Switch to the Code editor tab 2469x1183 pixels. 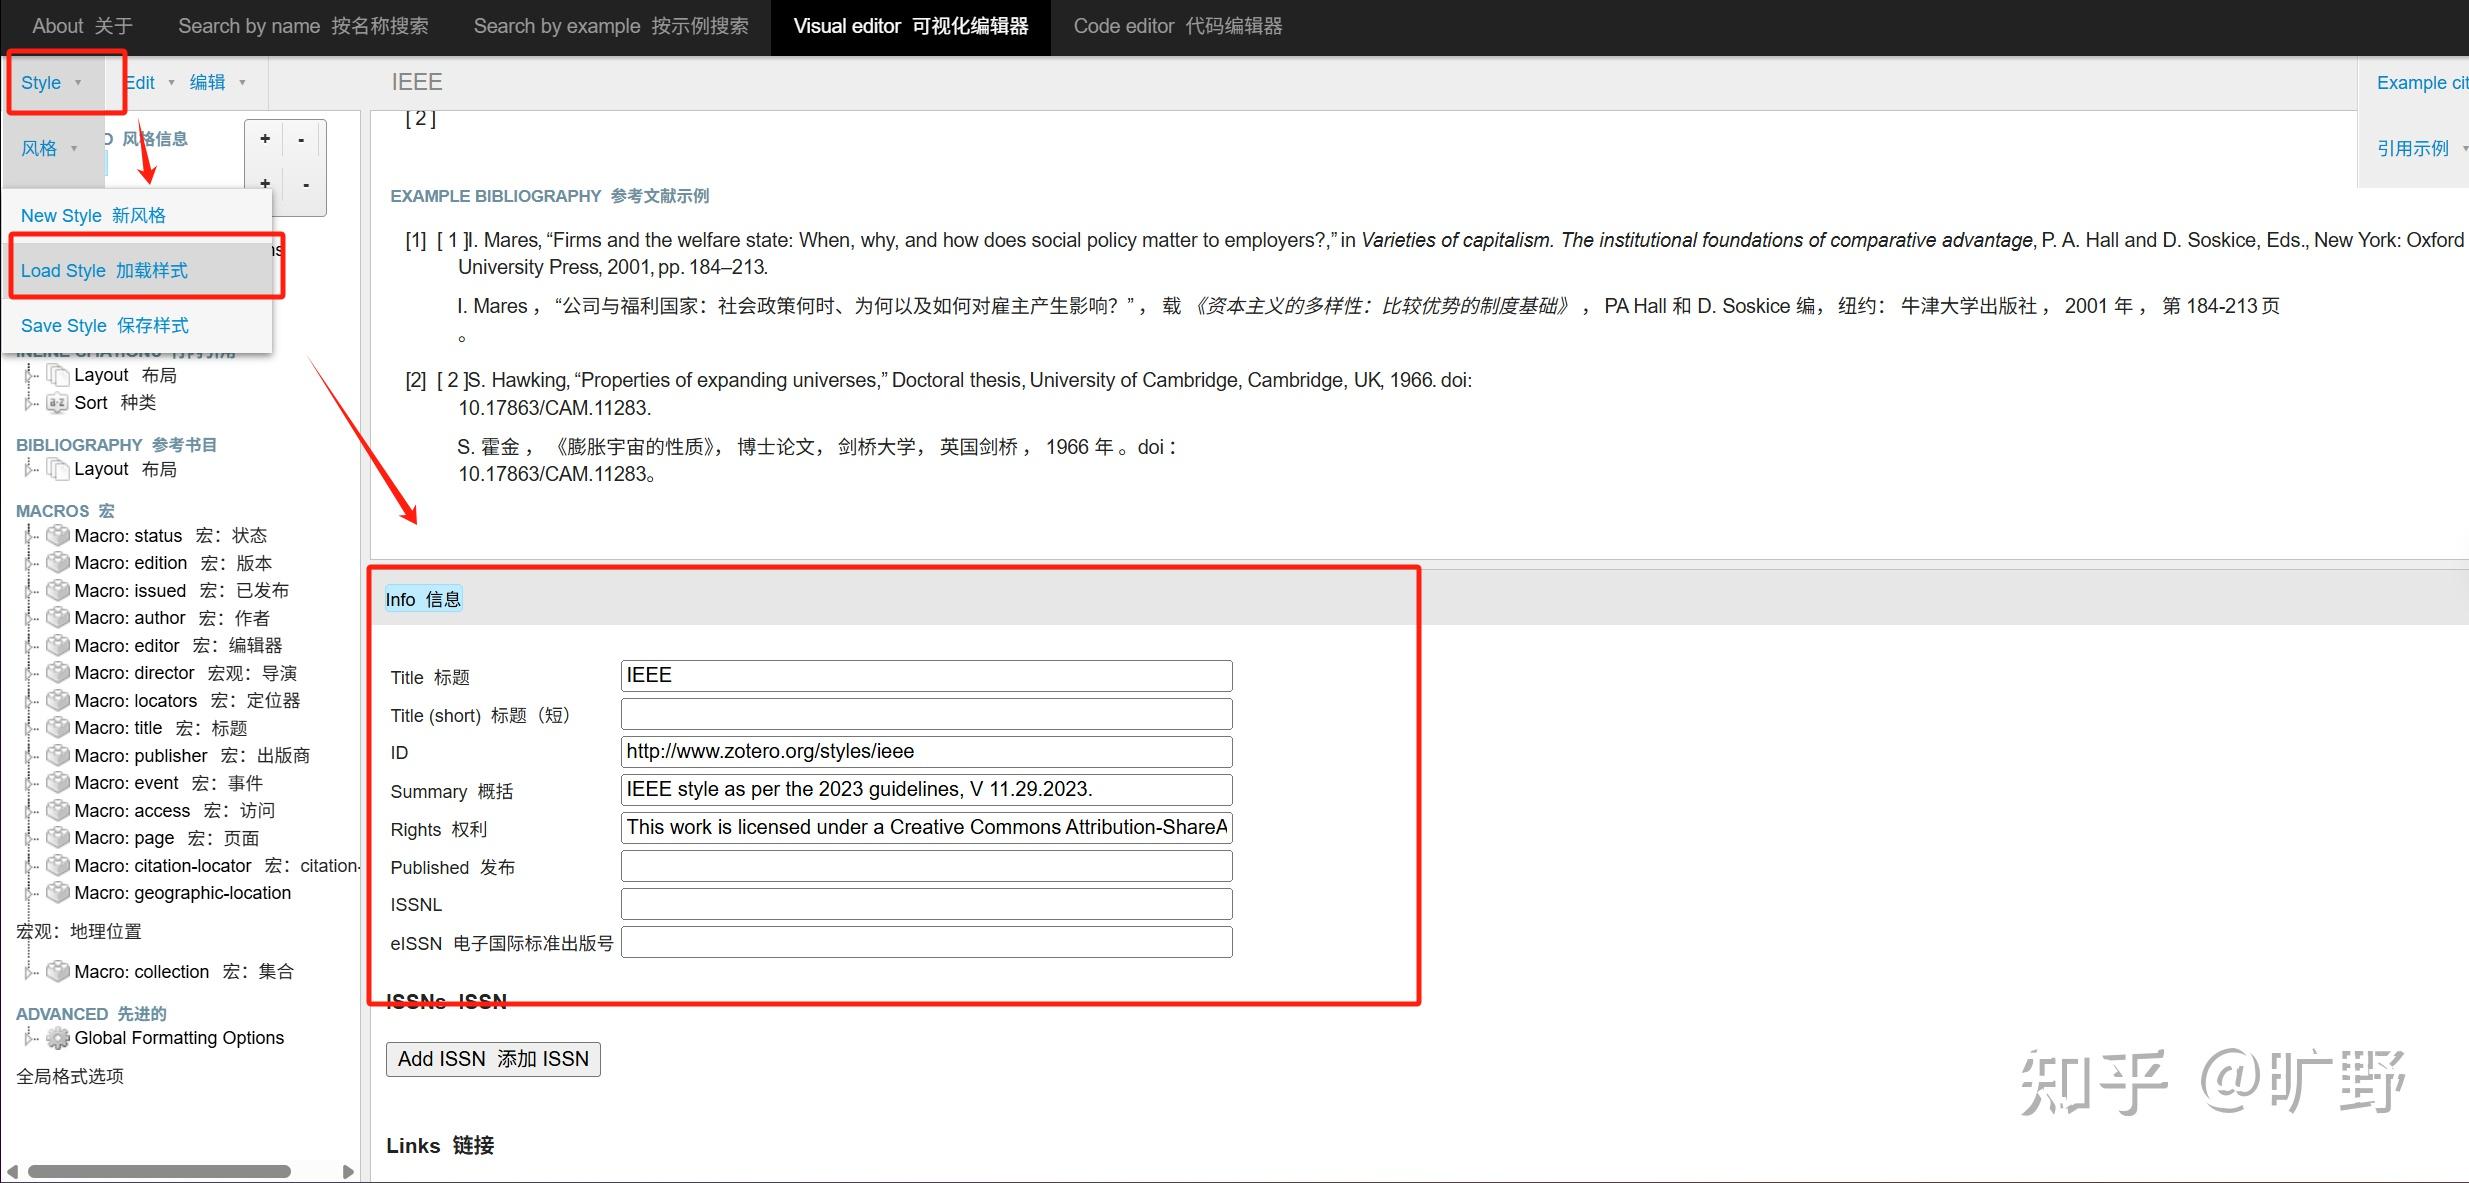1177,26
